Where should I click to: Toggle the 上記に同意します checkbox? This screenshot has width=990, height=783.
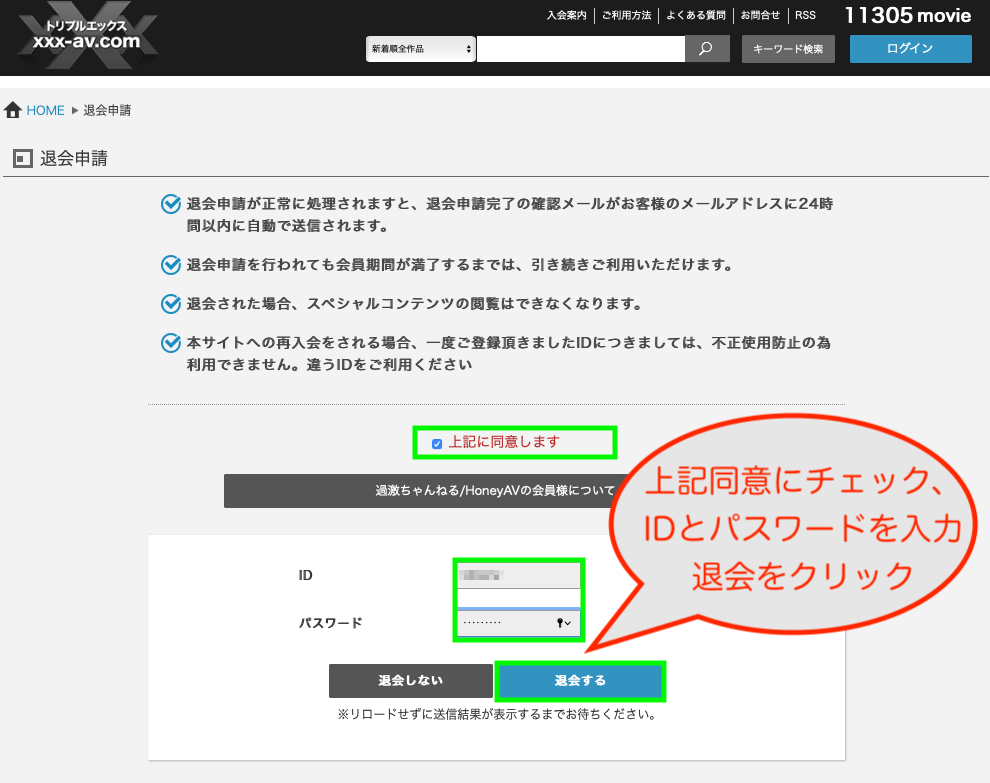click(437, 443)
